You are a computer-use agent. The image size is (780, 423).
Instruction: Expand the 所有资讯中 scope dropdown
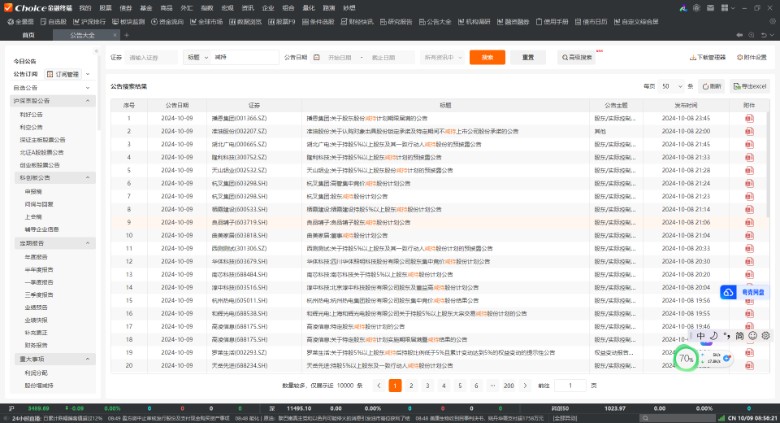442,57
